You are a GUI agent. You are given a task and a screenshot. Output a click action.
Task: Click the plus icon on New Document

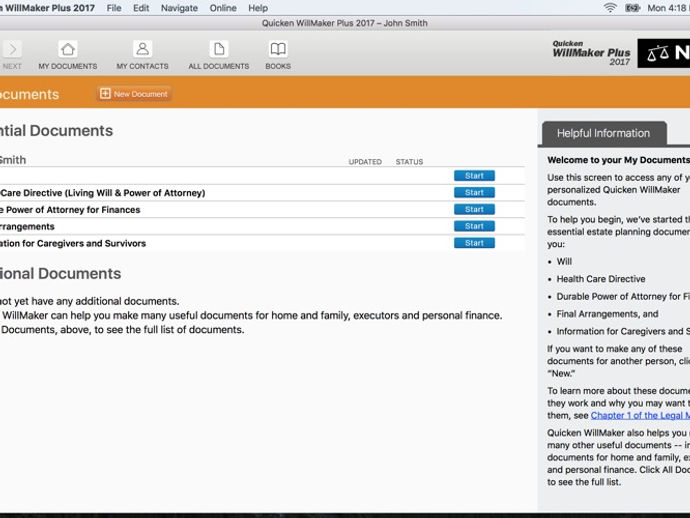(105, 93)
